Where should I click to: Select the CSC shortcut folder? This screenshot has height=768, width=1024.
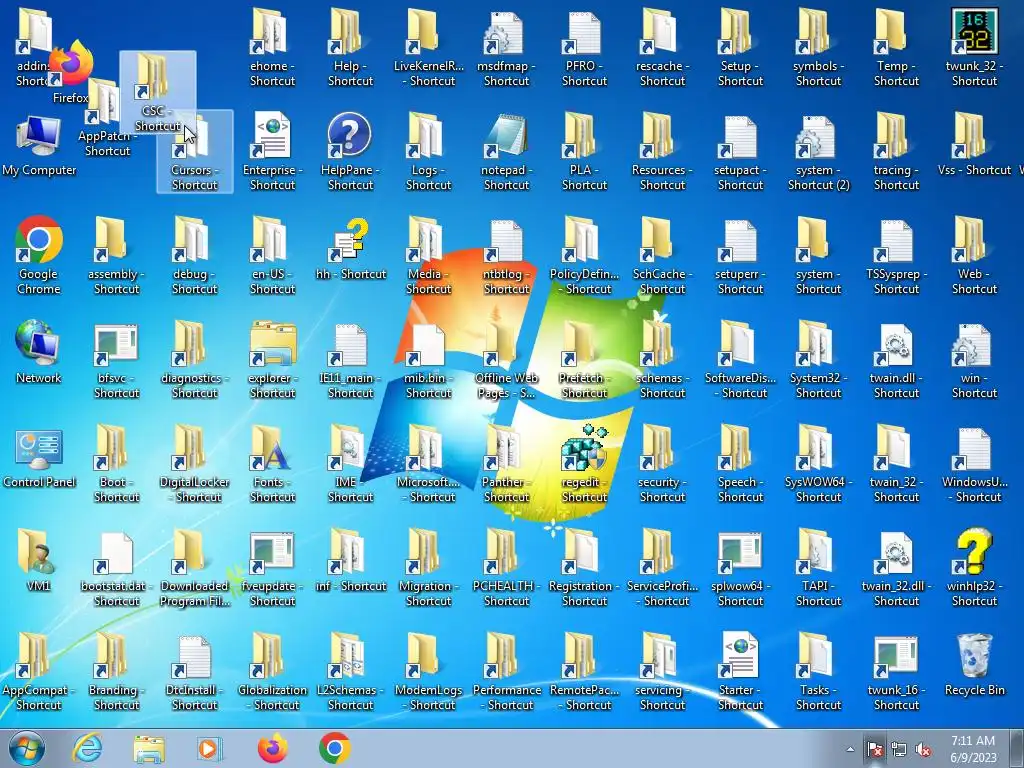pyautogui.click(x=157, y=92)
